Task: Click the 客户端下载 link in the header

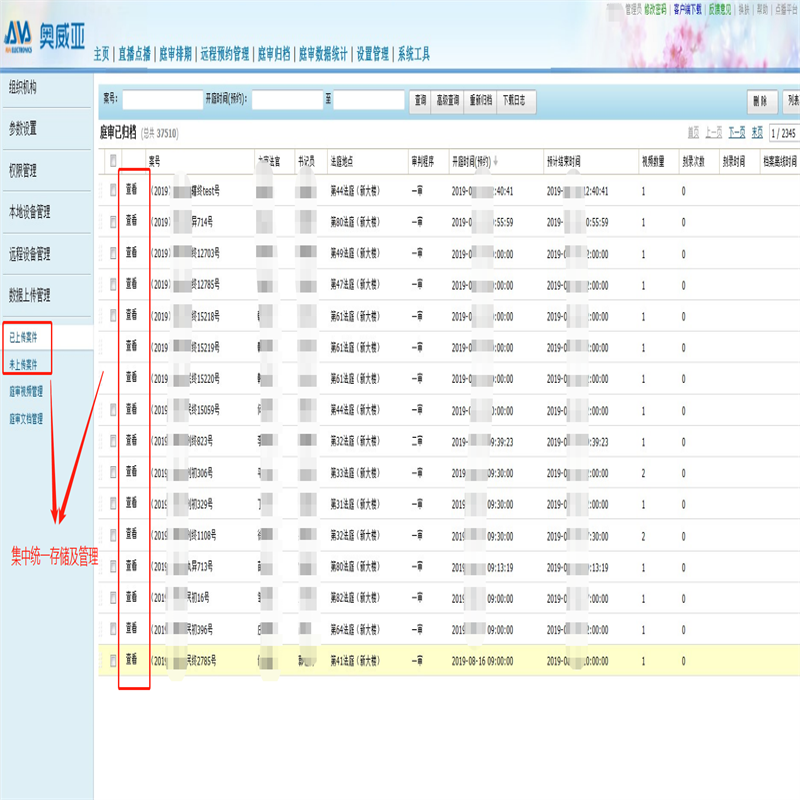Action: 688,9
